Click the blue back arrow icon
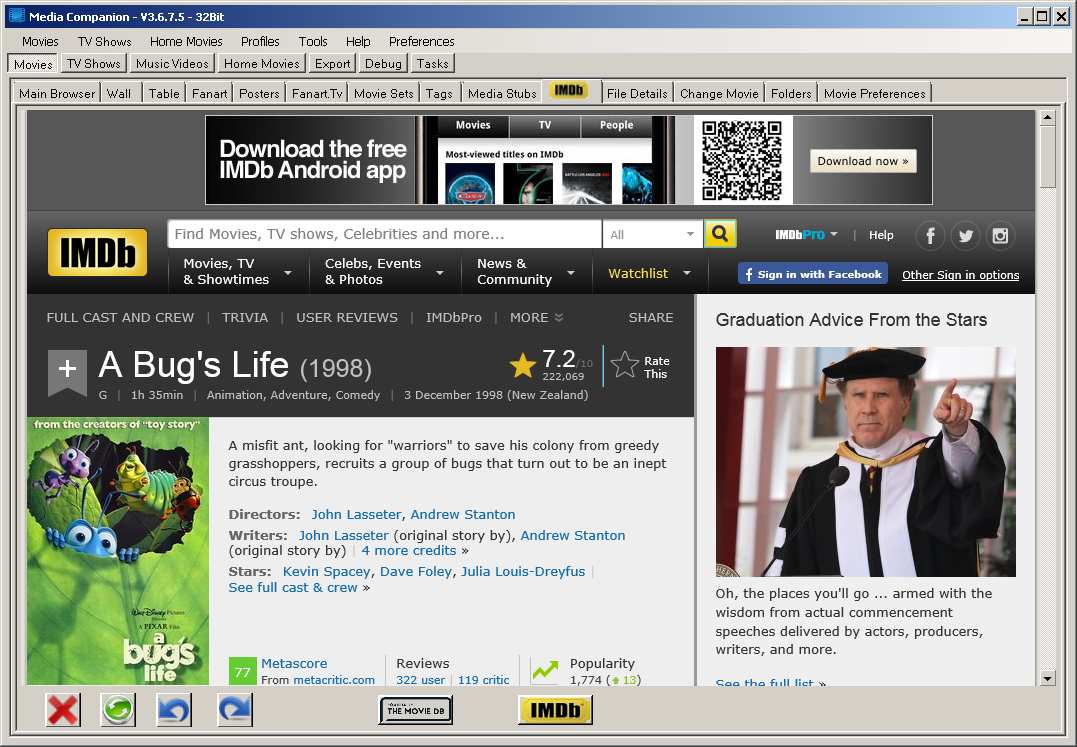This screenshot has height=747, width=1077. coord(174,709)
